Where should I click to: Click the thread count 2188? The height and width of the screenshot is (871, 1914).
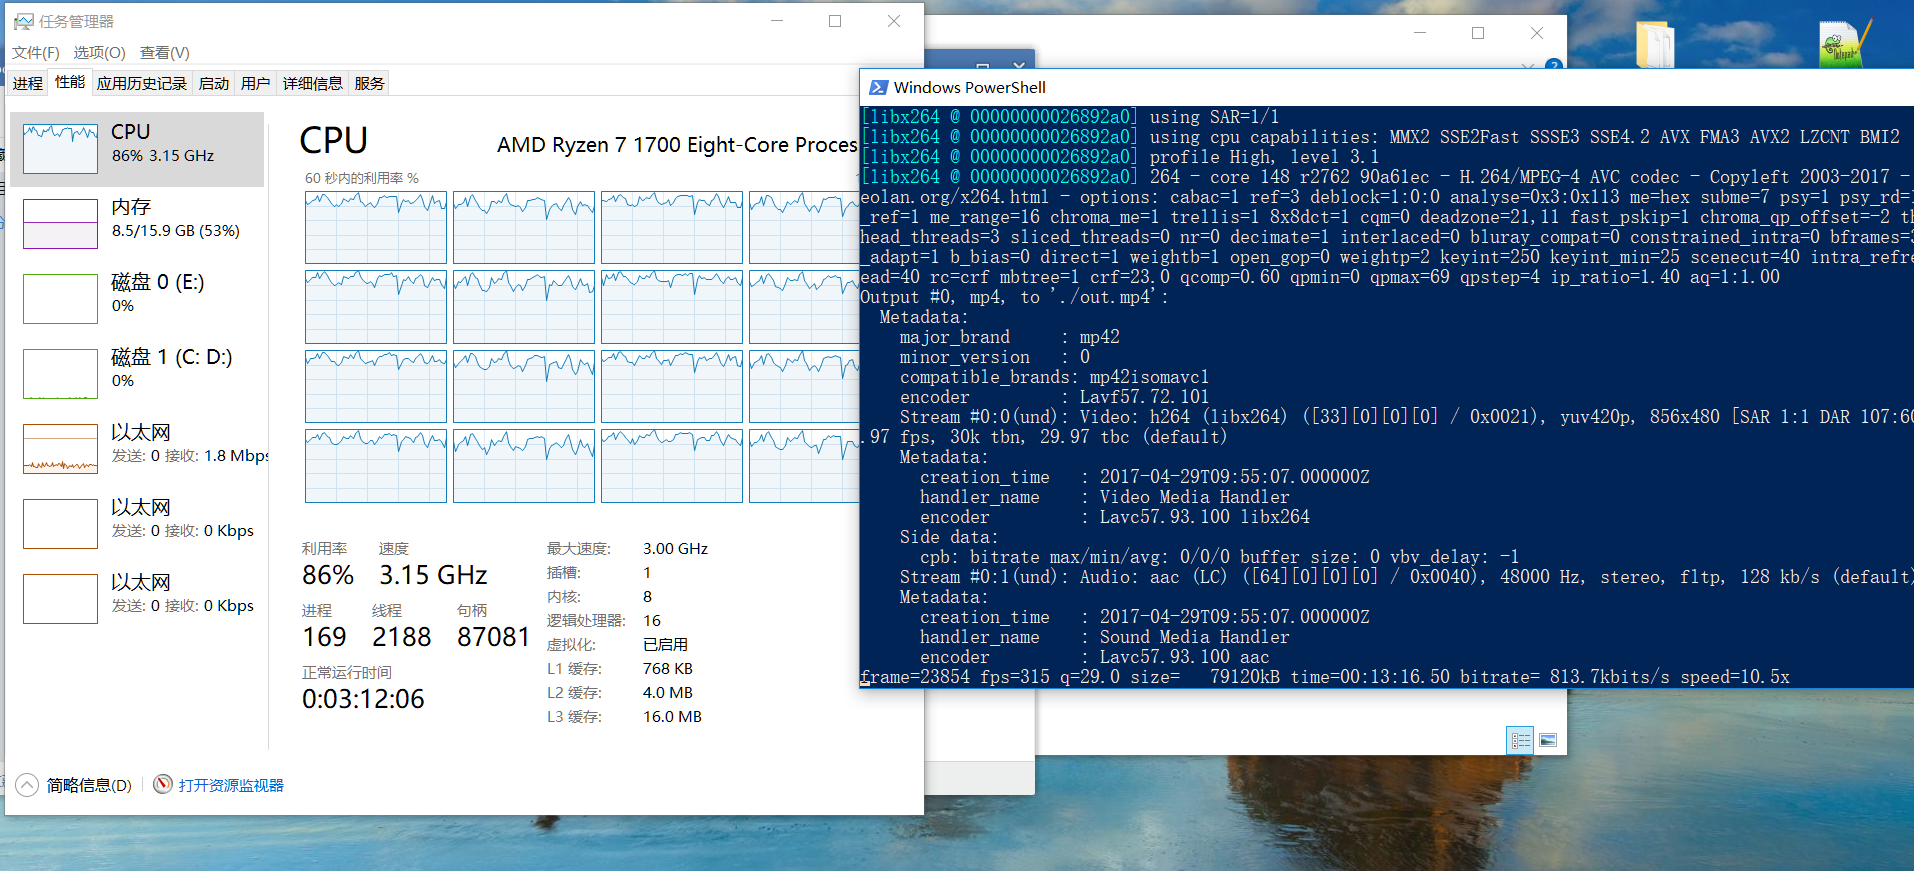[401, 637]
